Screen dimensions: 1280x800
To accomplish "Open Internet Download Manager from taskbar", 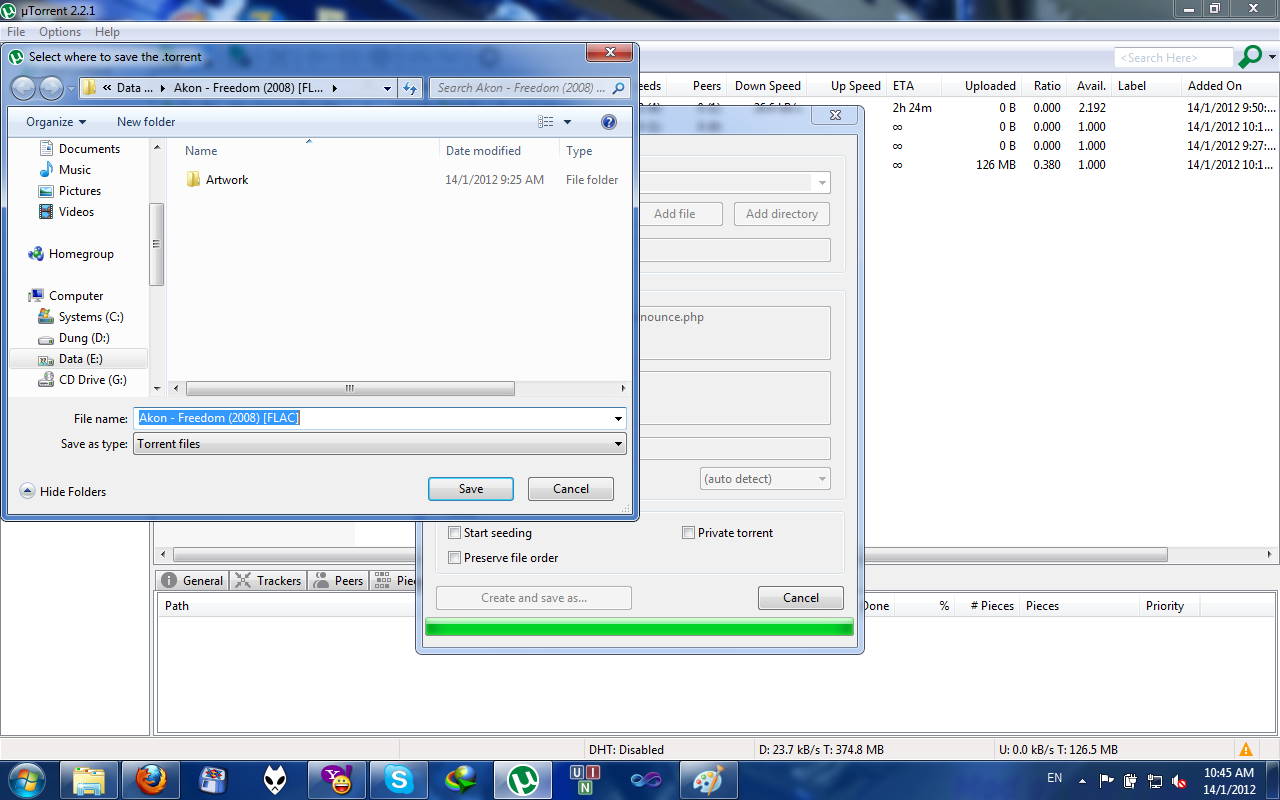I will point(460,779).
